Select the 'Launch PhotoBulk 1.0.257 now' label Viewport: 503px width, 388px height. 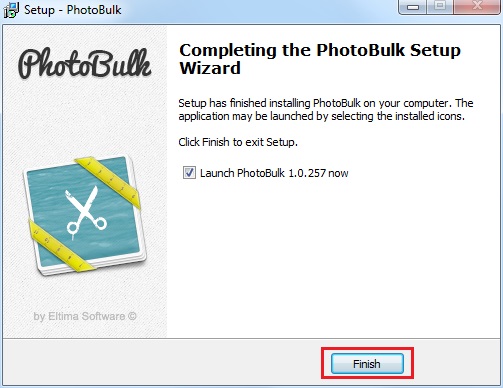coord(274,173)
